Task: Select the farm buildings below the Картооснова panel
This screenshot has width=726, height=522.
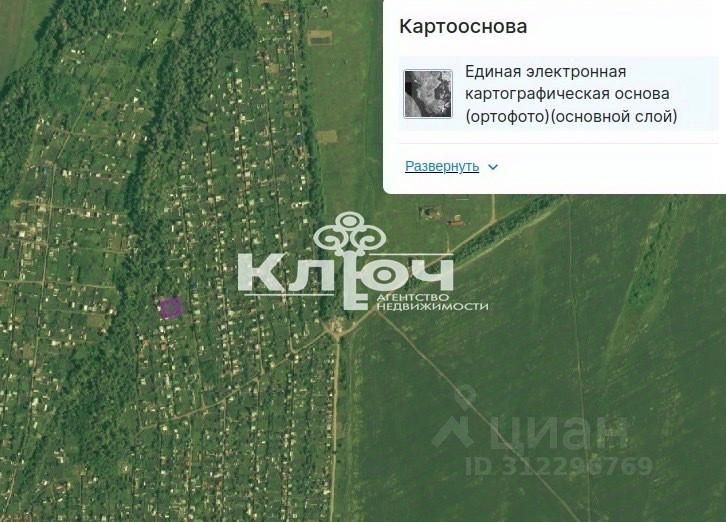Action: click(441, 216)
